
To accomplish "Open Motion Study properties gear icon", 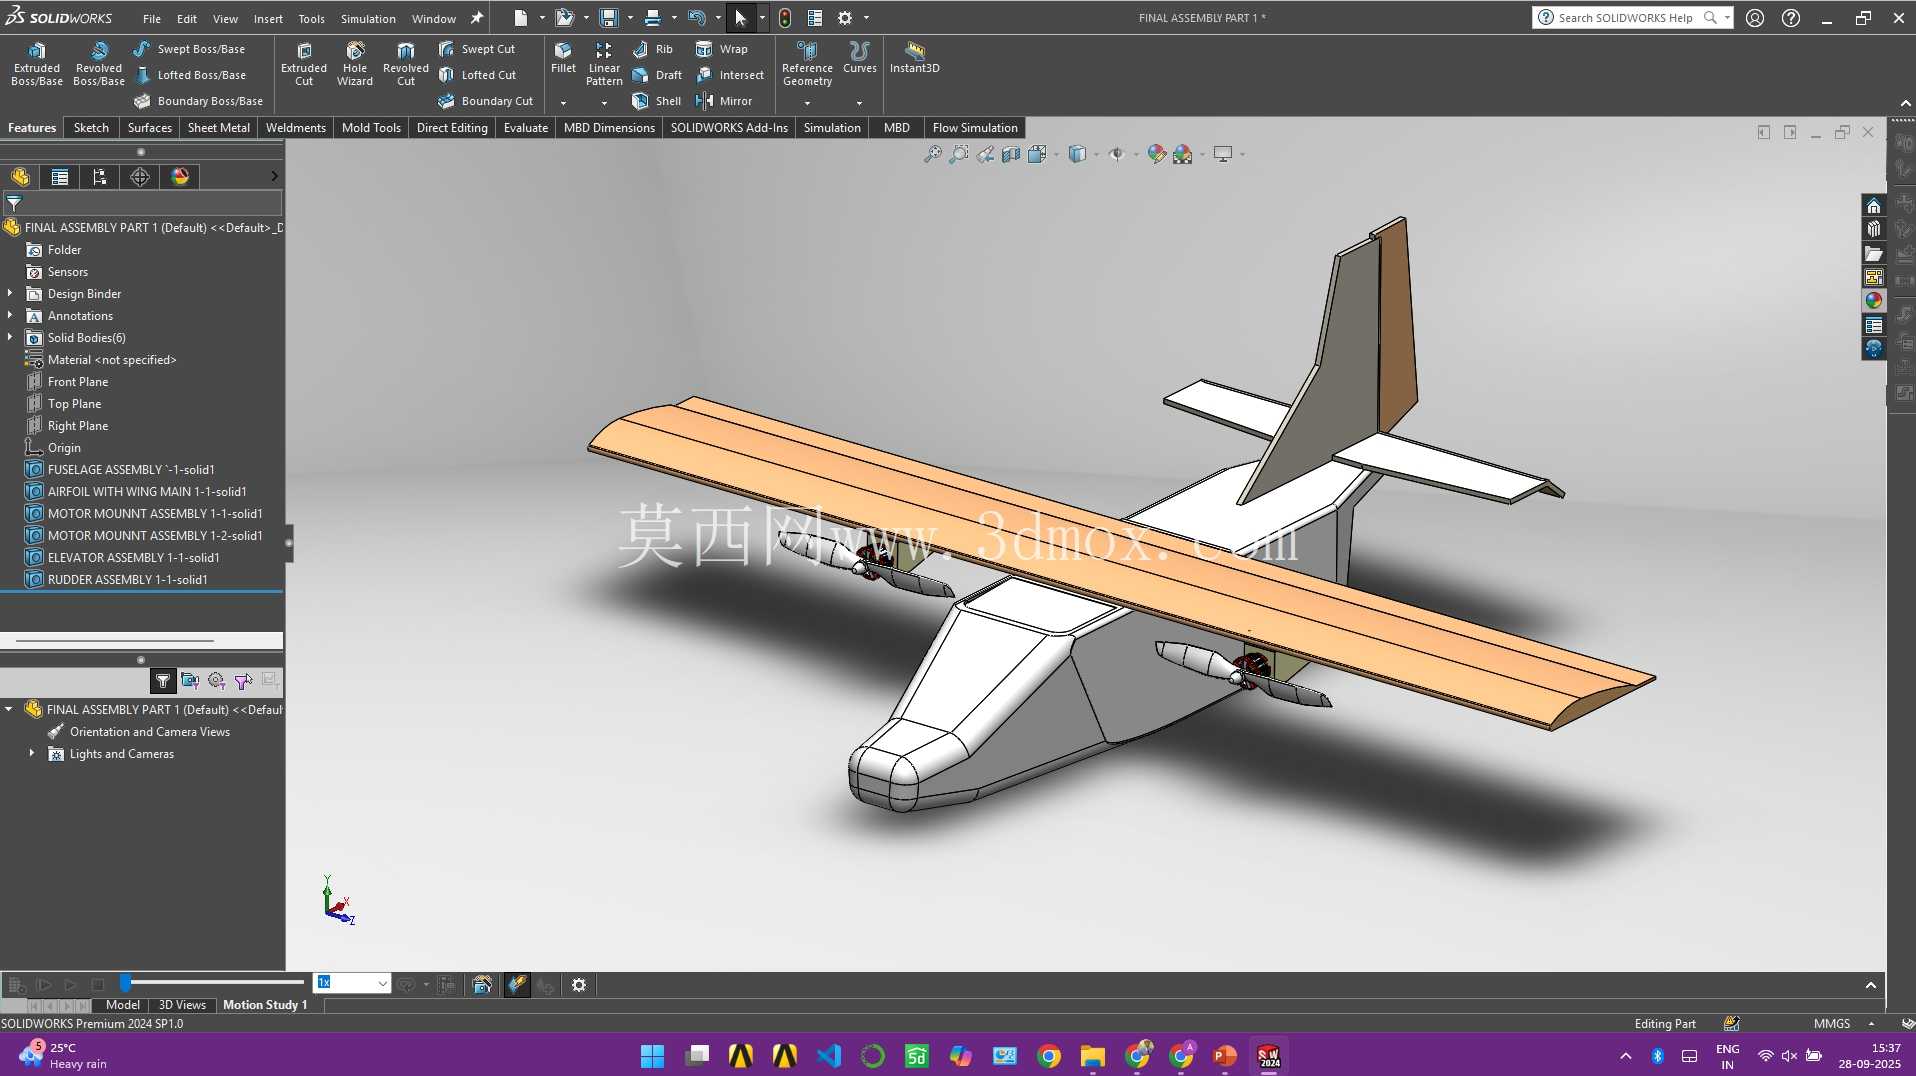I will 579,985.
